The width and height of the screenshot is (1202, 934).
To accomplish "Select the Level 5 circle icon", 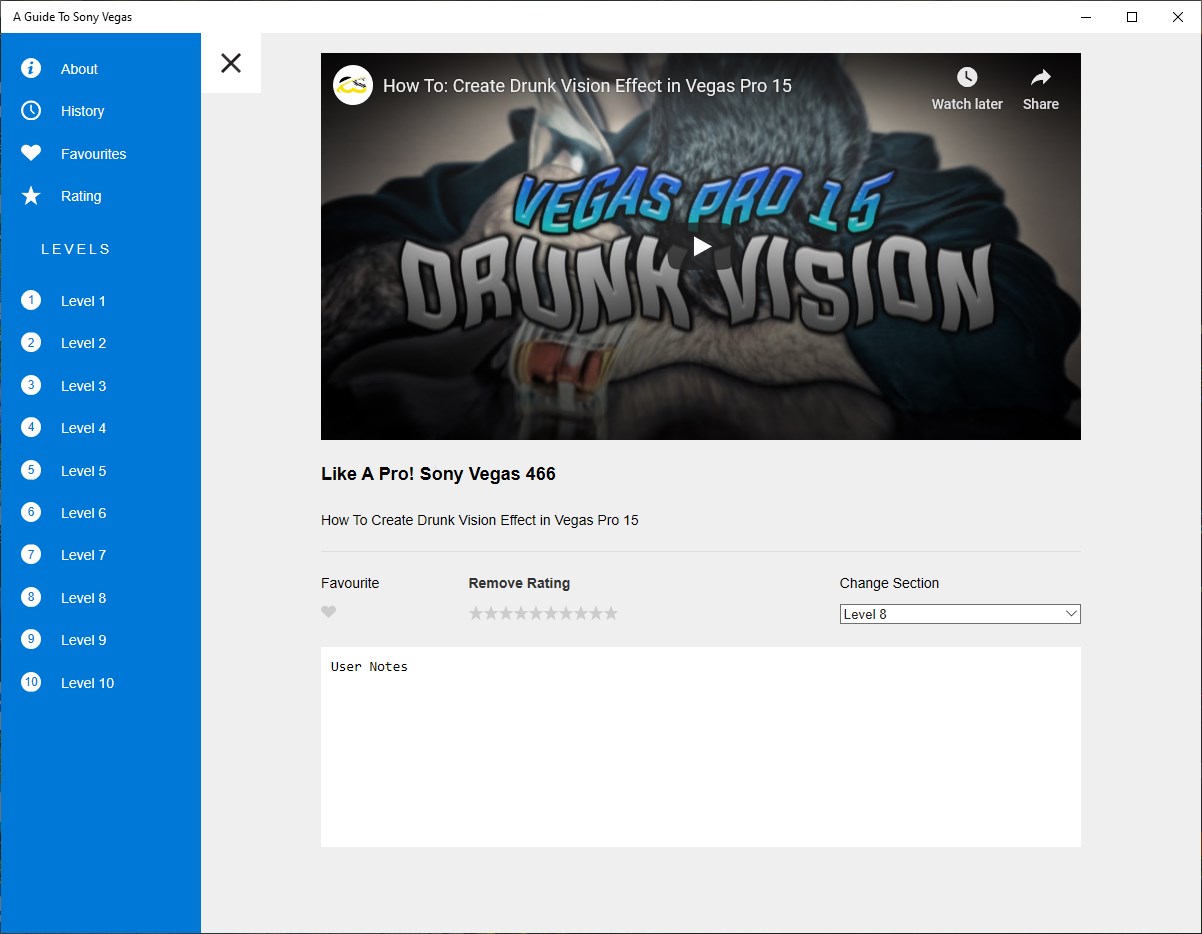I will click(x=31, y=470).
